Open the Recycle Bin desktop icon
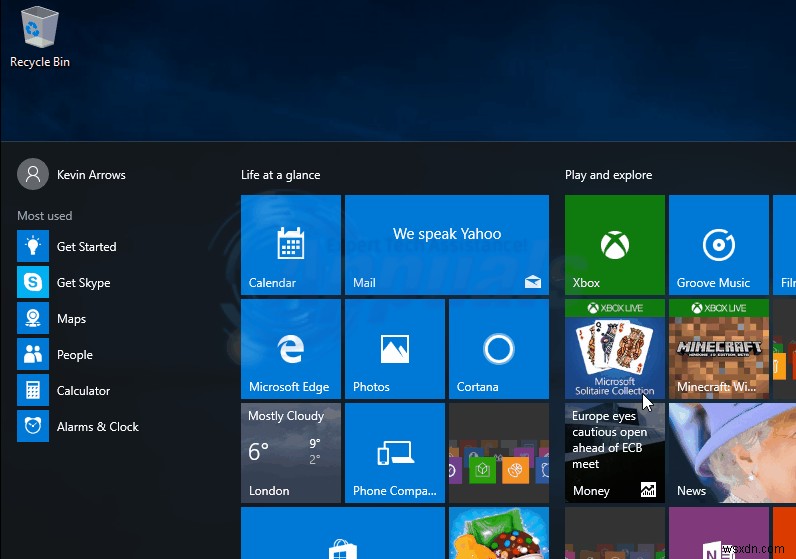 (x=40, y=37)
